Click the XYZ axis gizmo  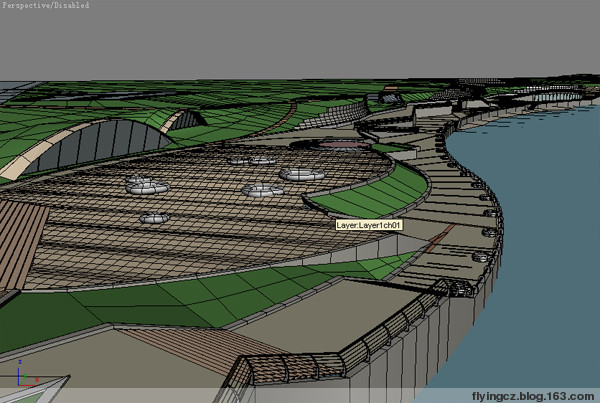[27, 374]
